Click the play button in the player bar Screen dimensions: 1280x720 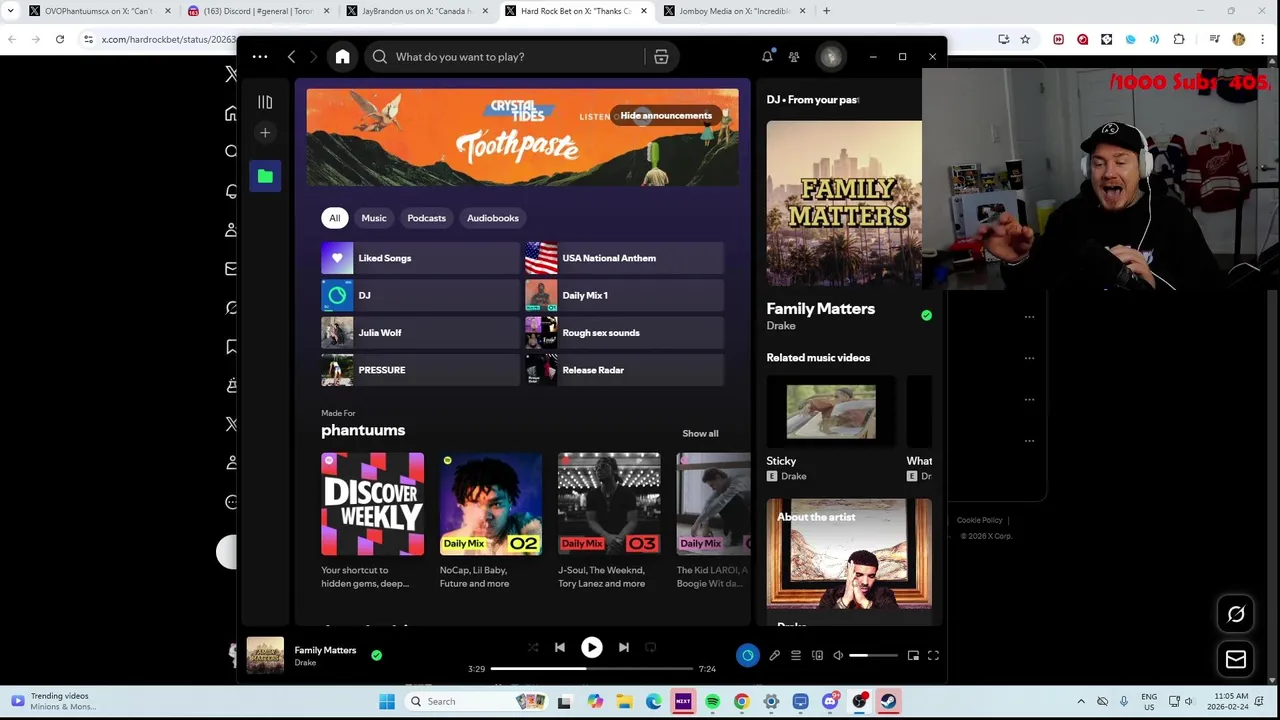pyautogui.click(x=592, y=647)
